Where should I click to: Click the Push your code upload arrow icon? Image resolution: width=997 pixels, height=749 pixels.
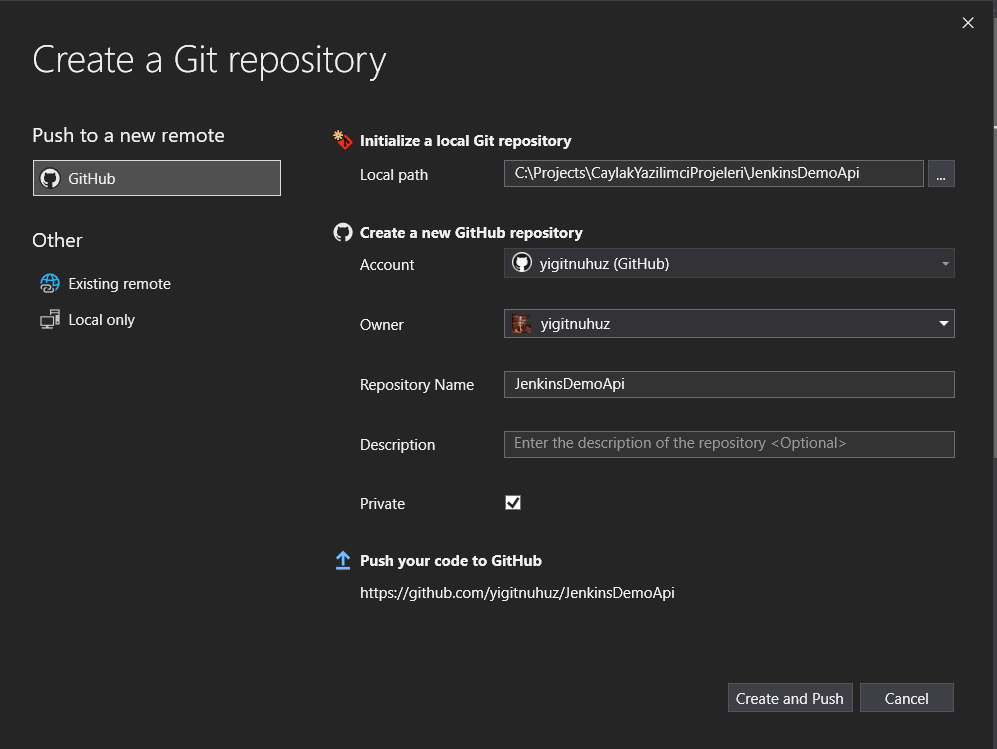pyautogui.click(x=343, y=560)
